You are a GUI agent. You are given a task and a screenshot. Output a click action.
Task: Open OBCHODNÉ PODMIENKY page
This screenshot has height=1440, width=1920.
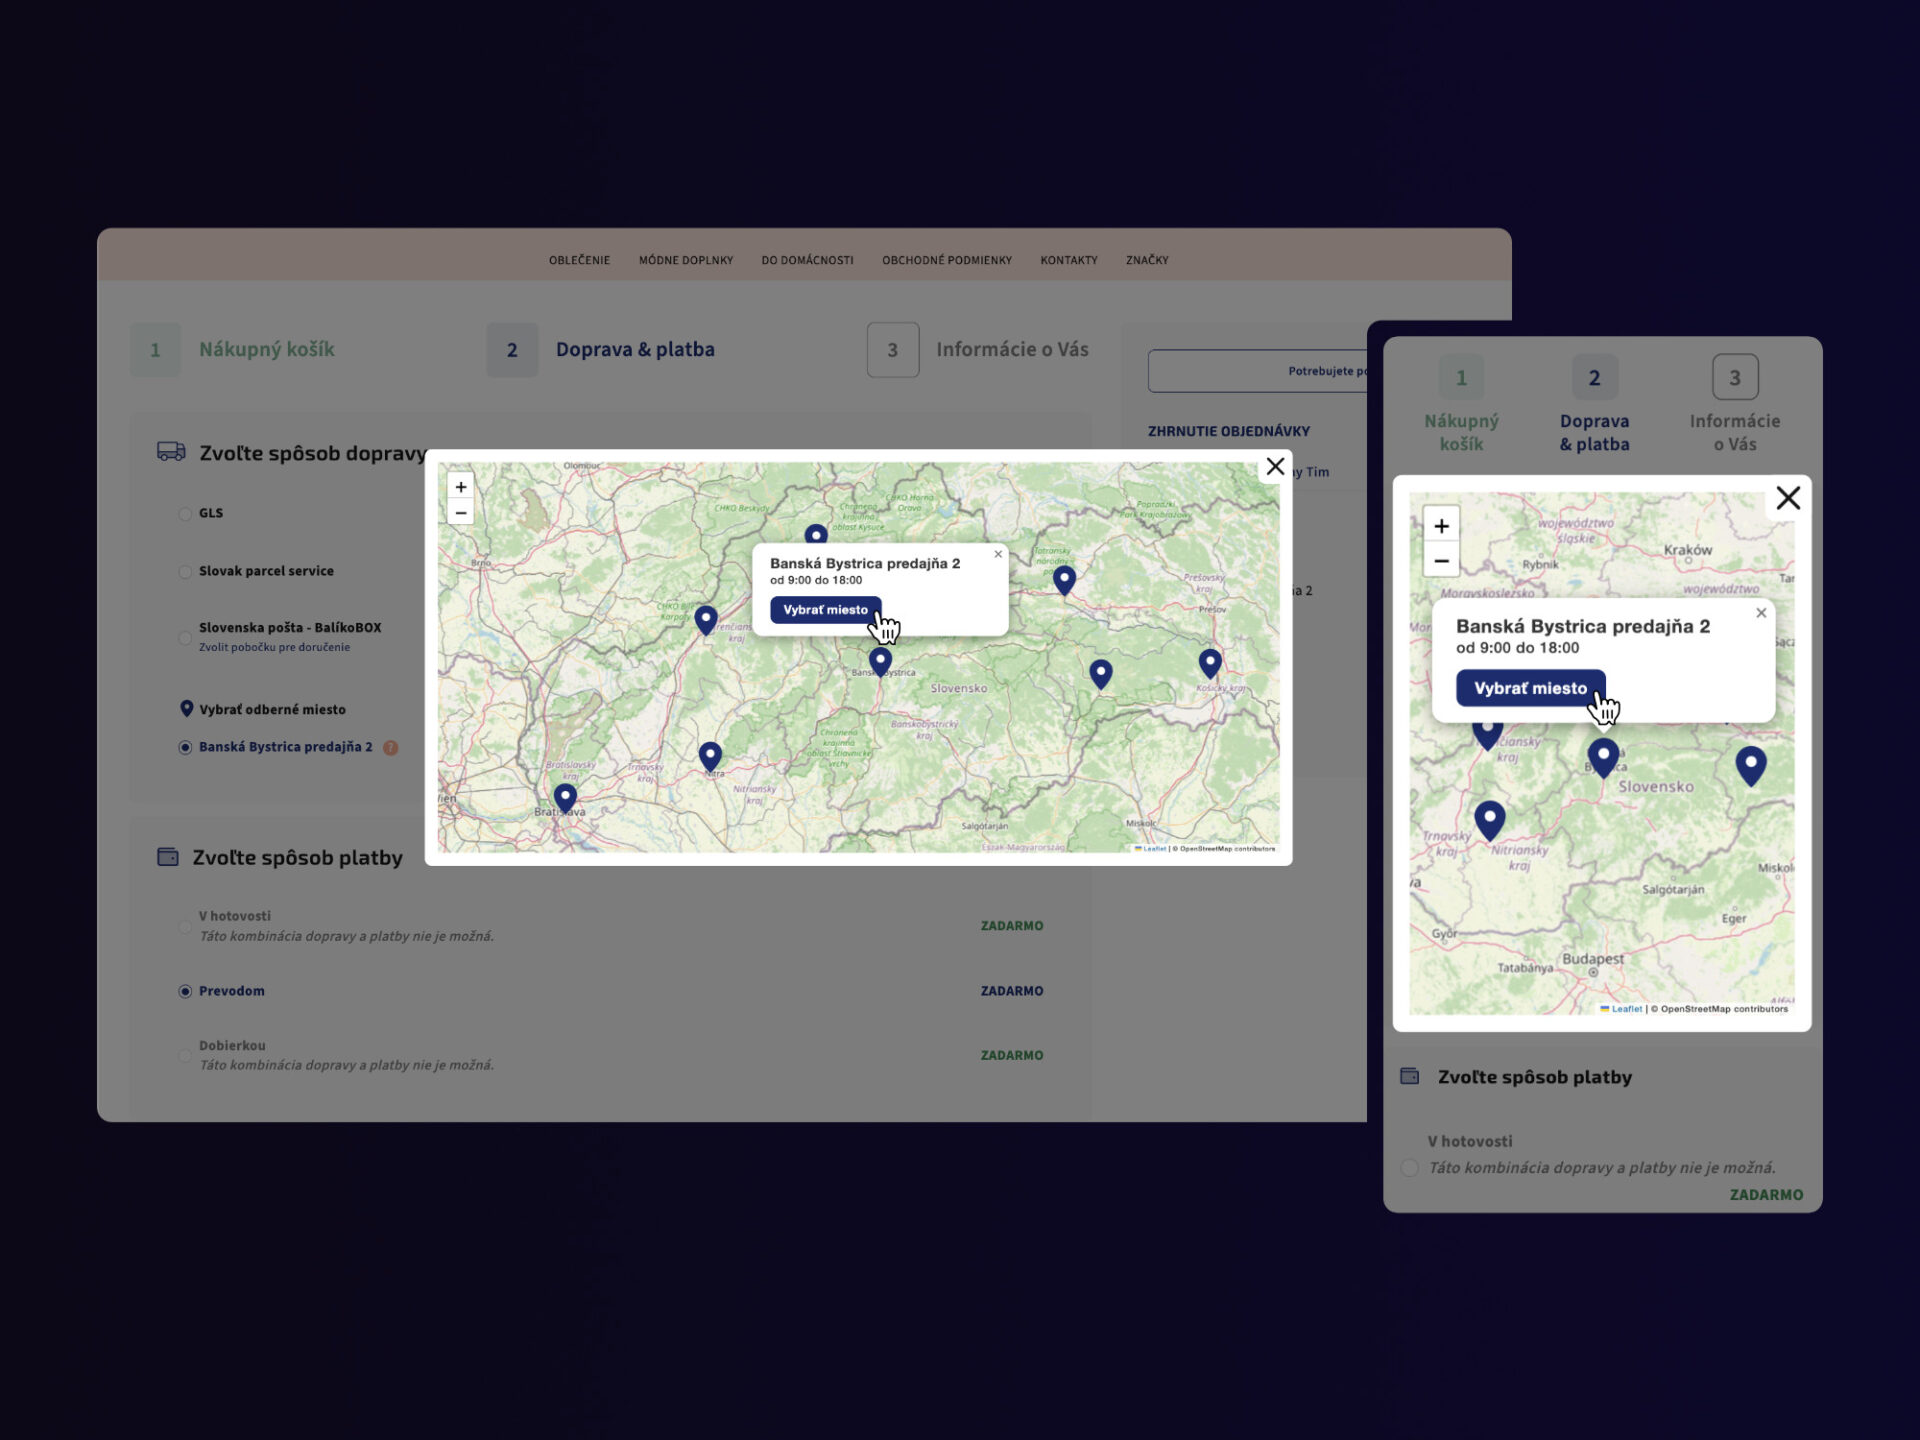coord(947,260)
